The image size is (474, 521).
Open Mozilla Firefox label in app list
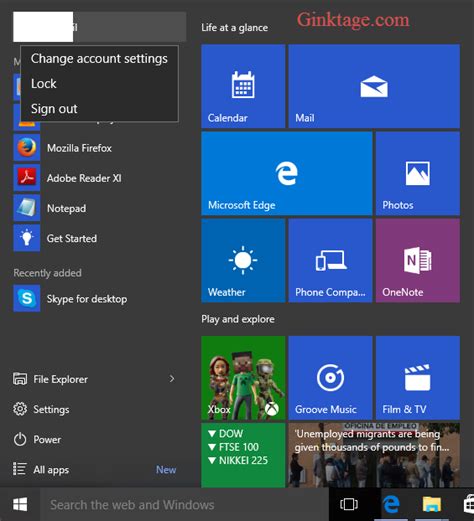79,148
